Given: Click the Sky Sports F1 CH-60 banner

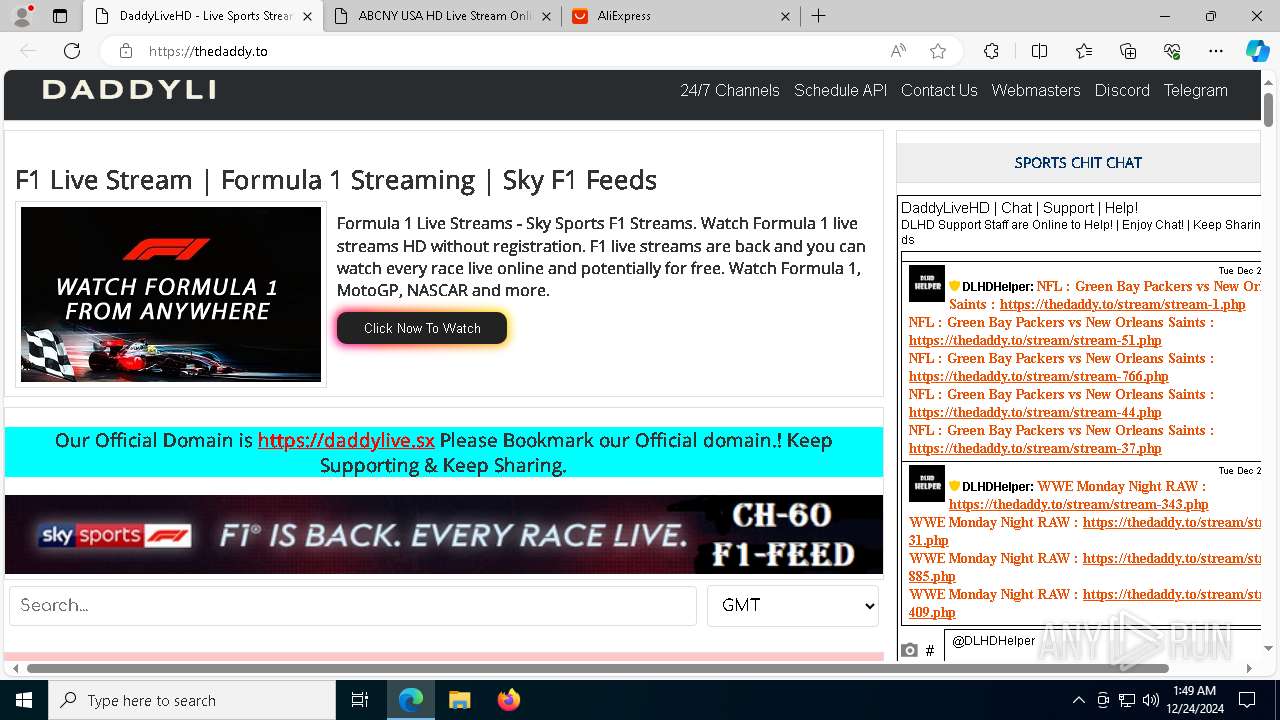Looking at the screenshot, I should pyautogui.click(x=444, y=535).
